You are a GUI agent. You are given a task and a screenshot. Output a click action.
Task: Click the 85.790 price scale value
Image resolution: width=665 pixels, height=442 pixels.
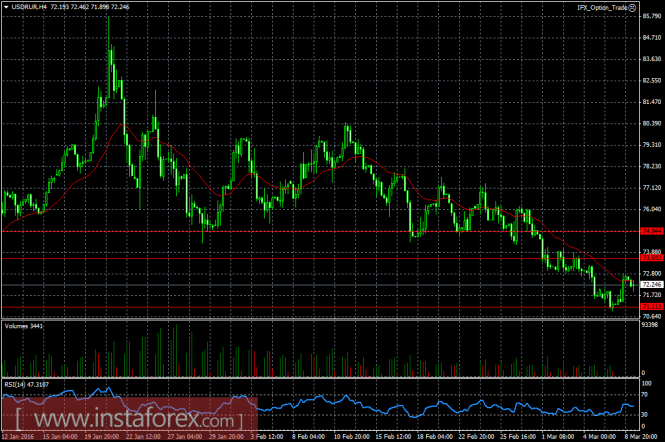652,16
